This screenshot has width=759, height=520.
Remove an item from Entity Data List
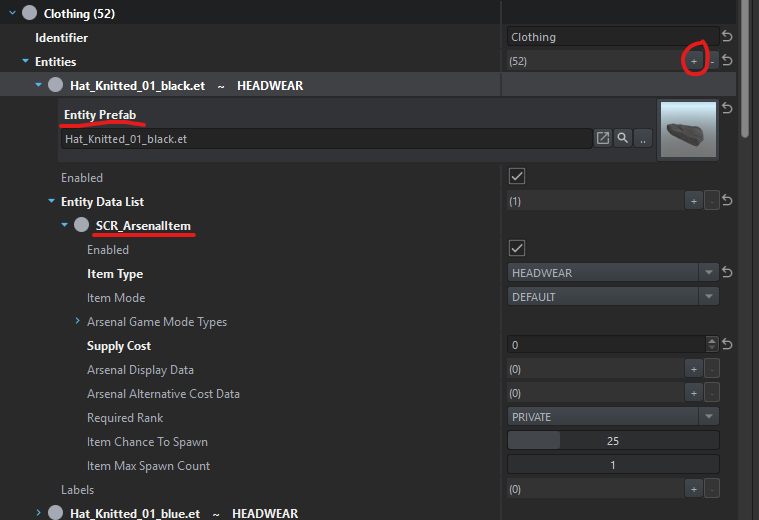[x=712, y=201]
